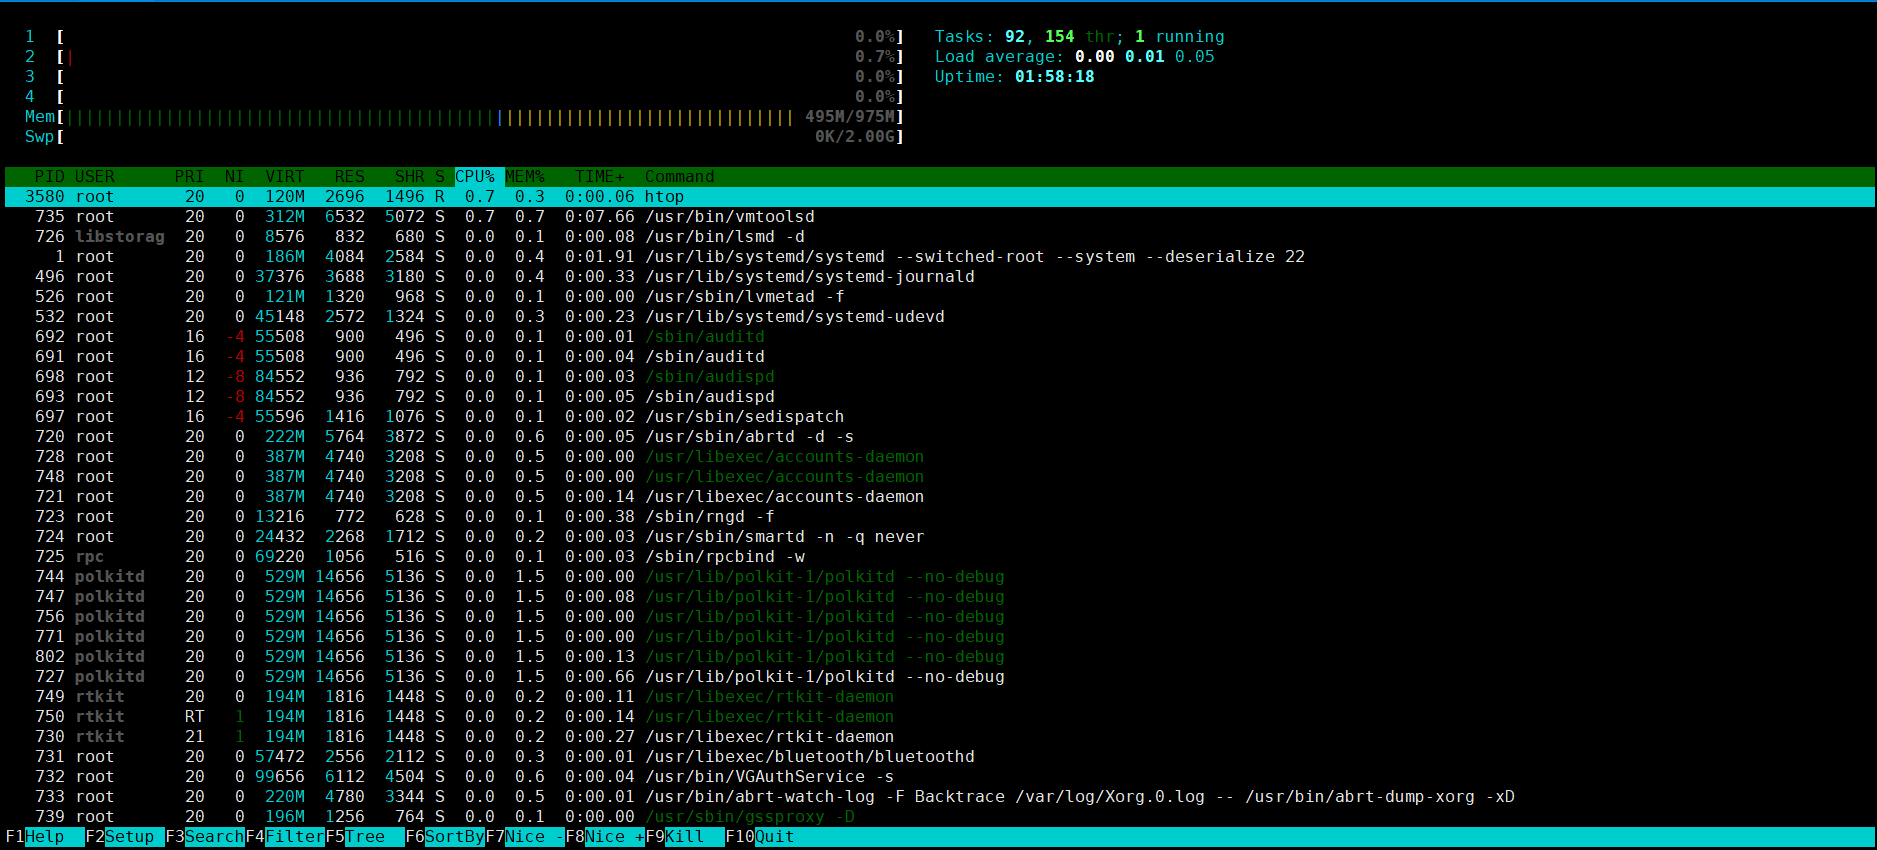The height and width of the screenshot is (850, 1877).
Task: Select the bluetoothd process row
Action: (x=940, y=757)
